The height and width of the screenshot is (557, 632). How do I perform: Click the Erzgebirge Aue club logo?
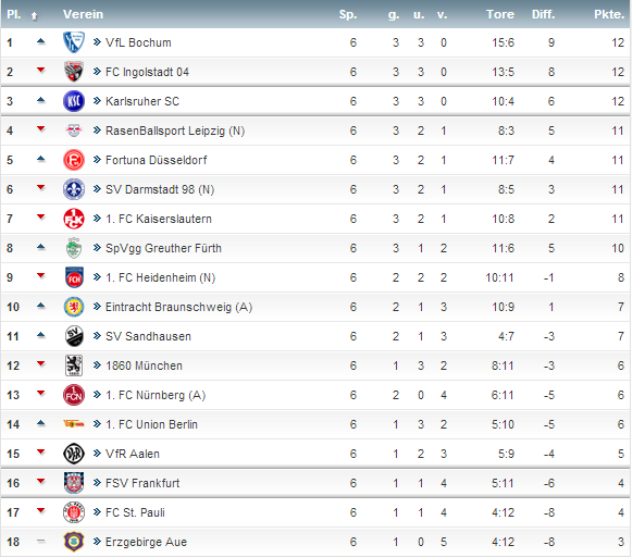(74, 542)
